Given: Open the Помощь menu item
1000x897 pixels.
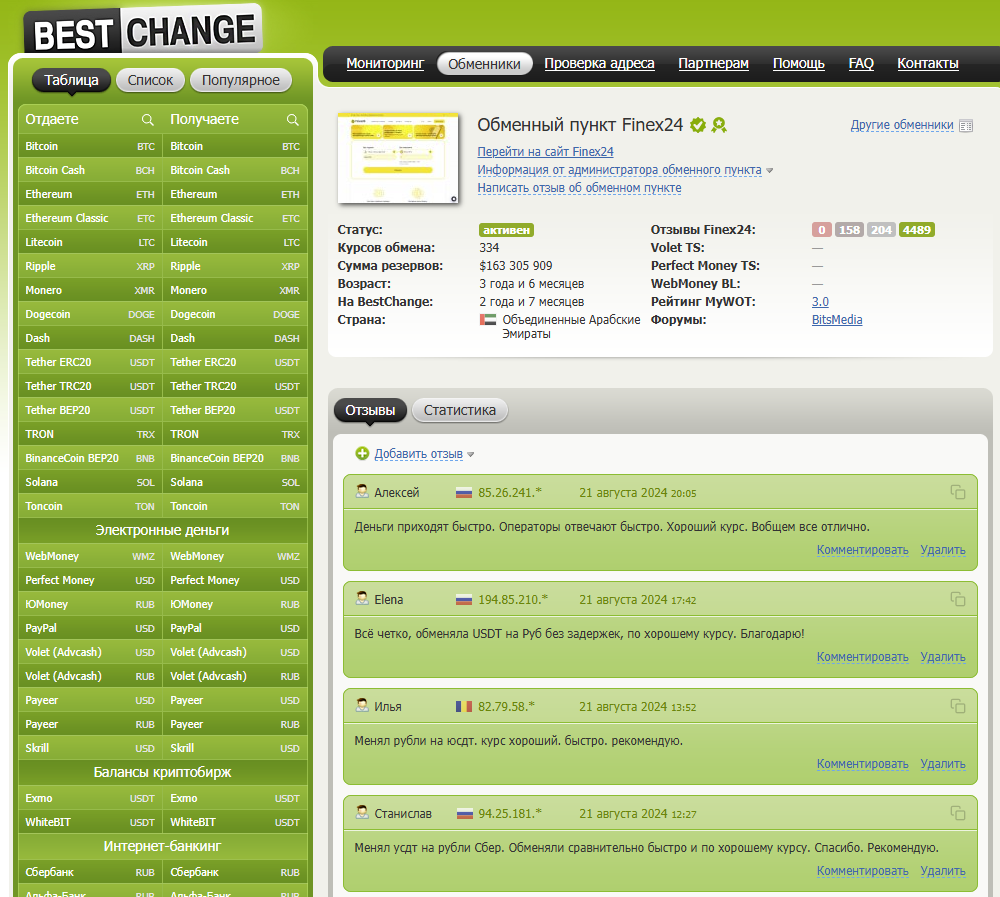Looking at the screenshot, I should click(x=799, y=64).
